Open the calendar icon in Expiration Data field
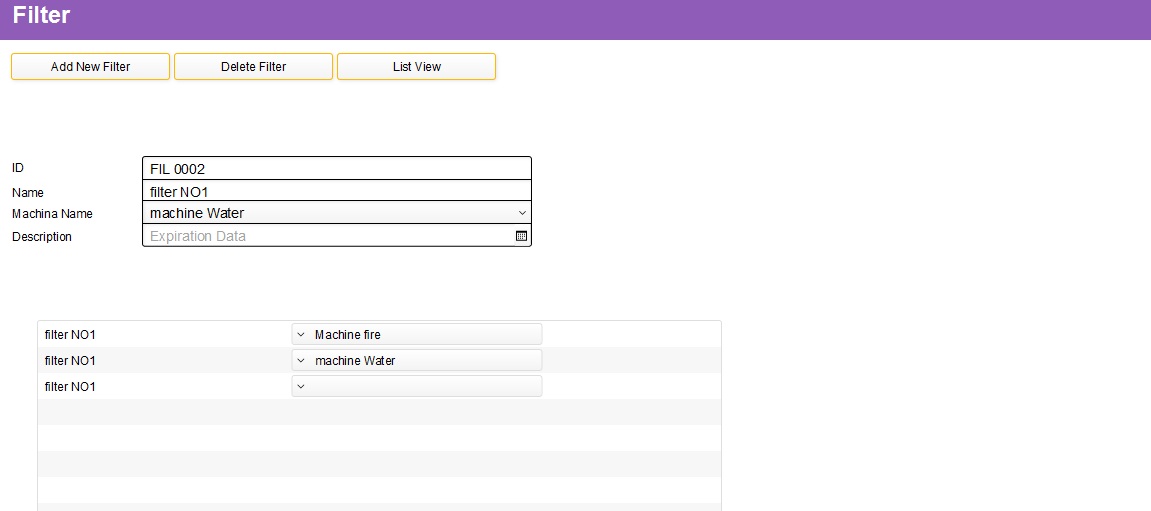Screen dimensions: 1151x511 point(521,236)
